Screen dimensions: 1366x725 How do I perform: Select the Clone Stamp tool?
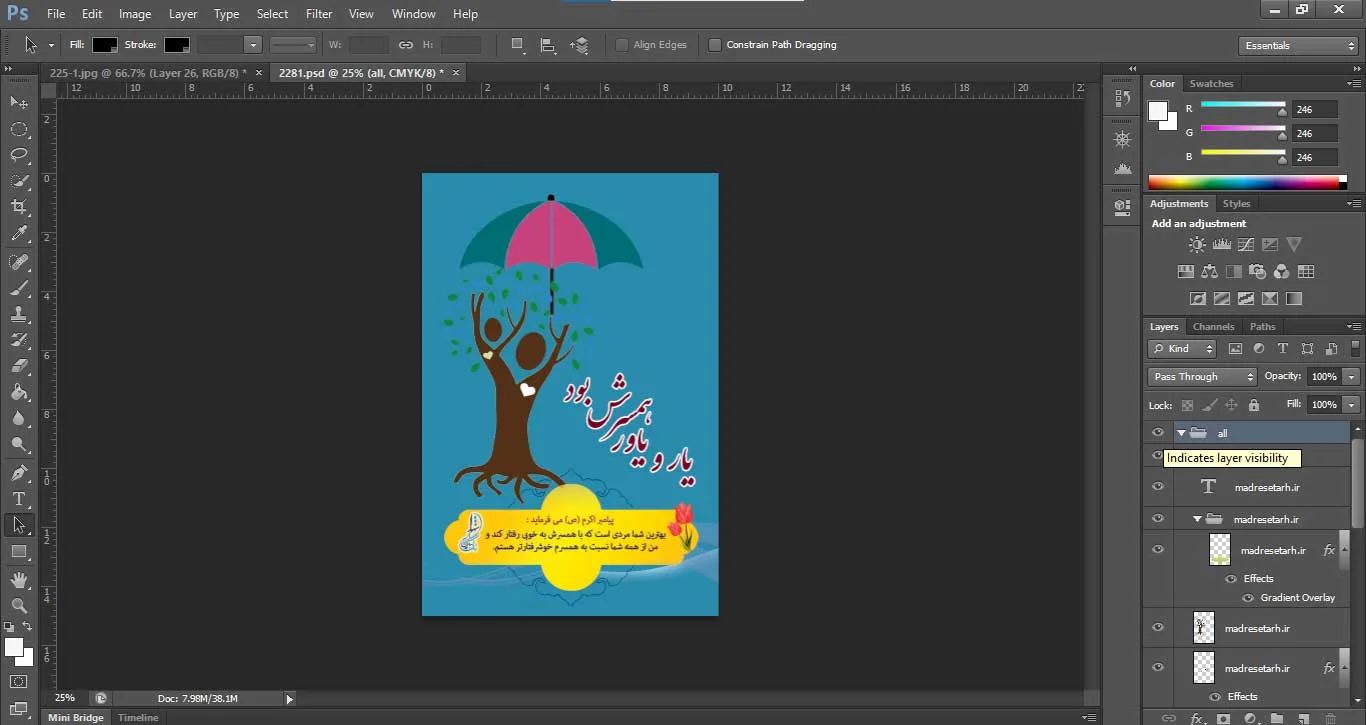click(19, 313)
